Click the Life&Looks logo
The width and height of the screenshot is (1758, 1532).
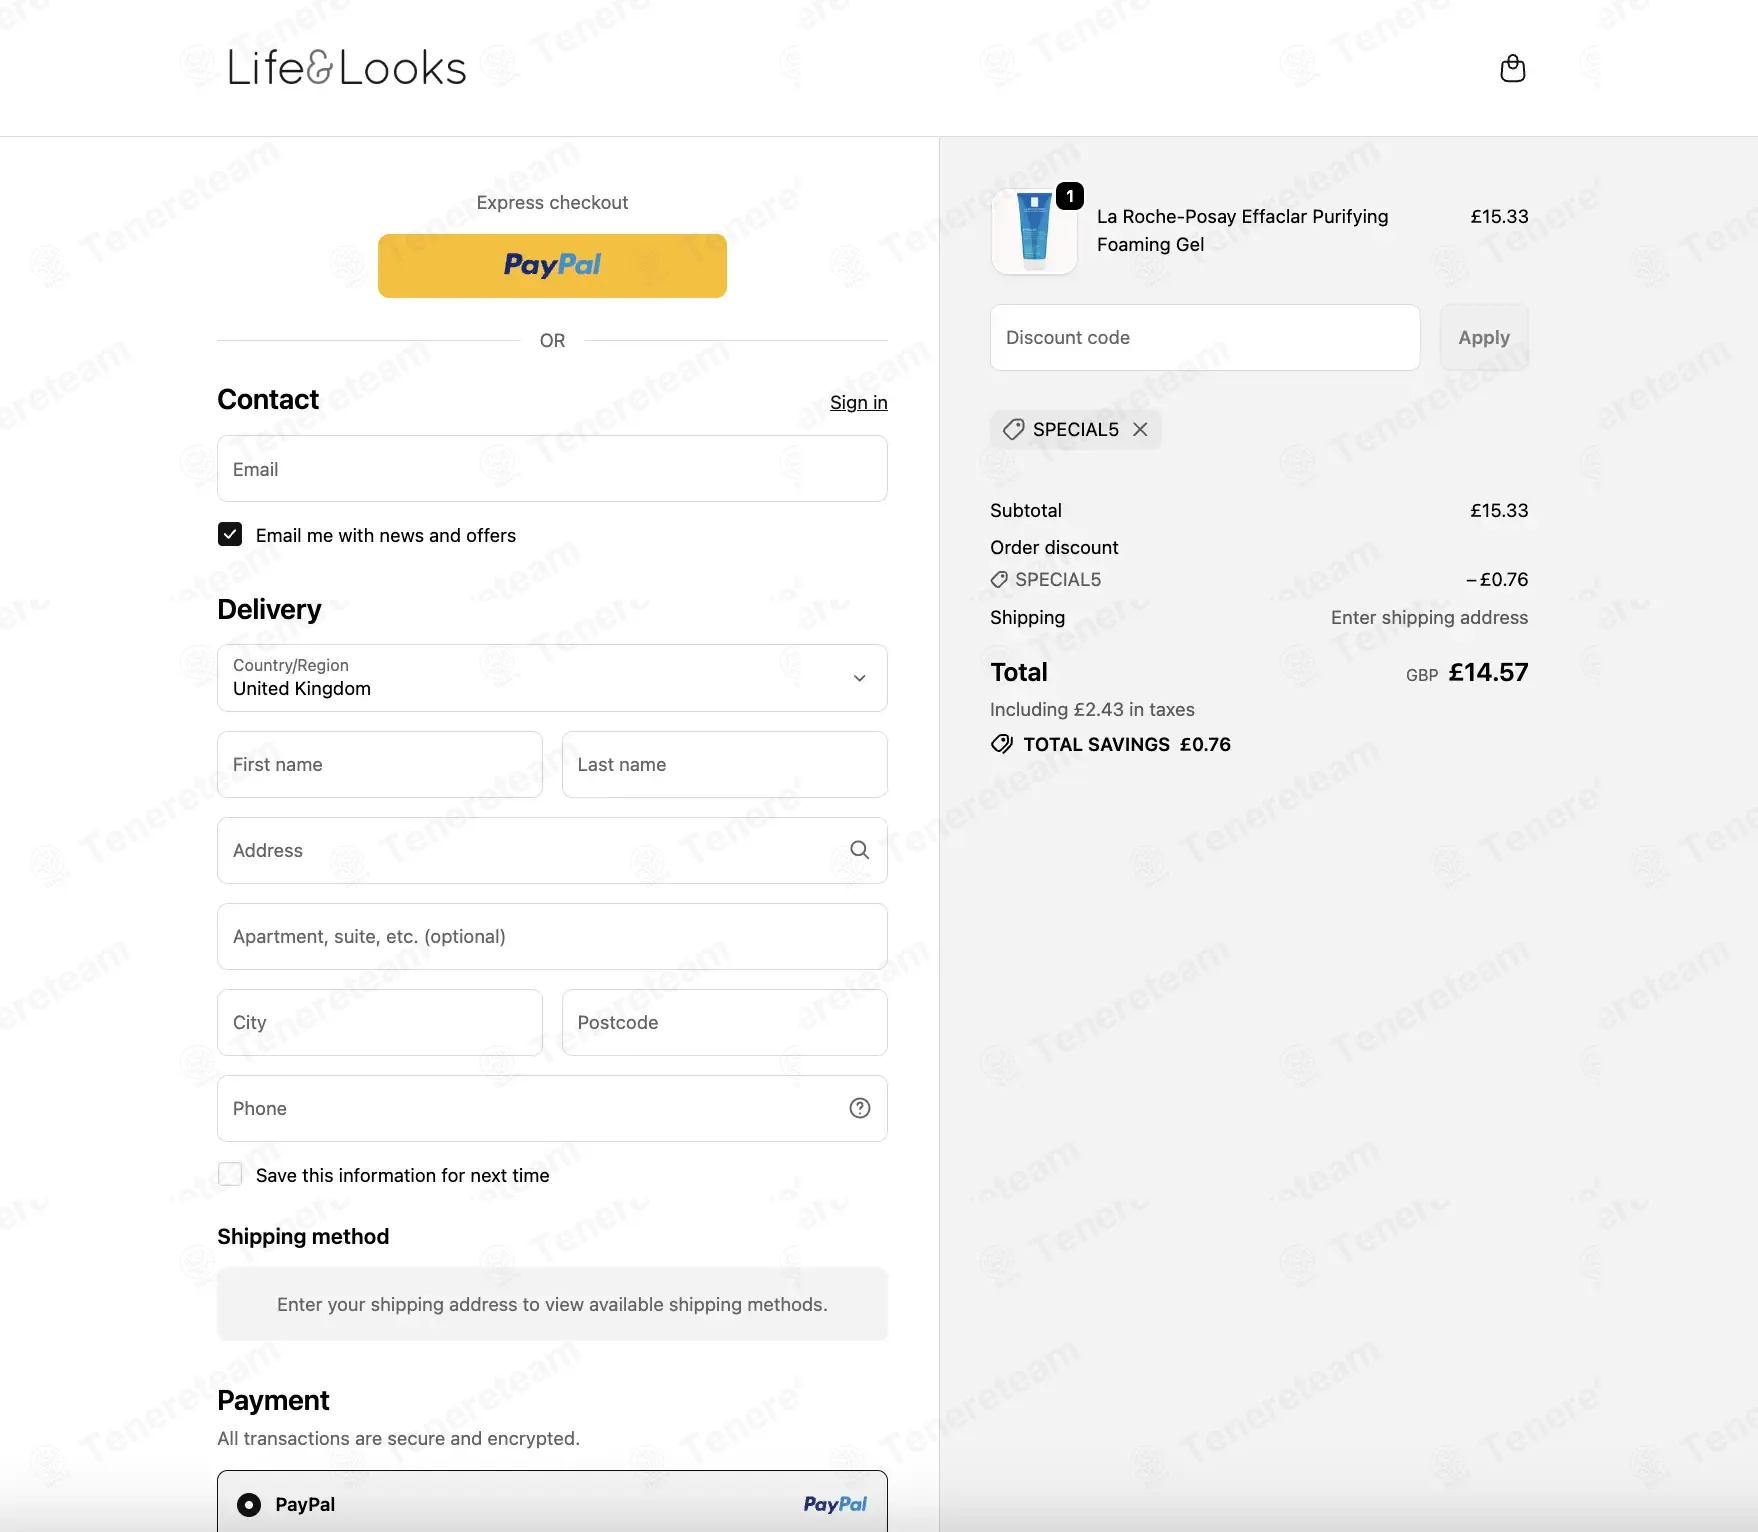[347, 68]
